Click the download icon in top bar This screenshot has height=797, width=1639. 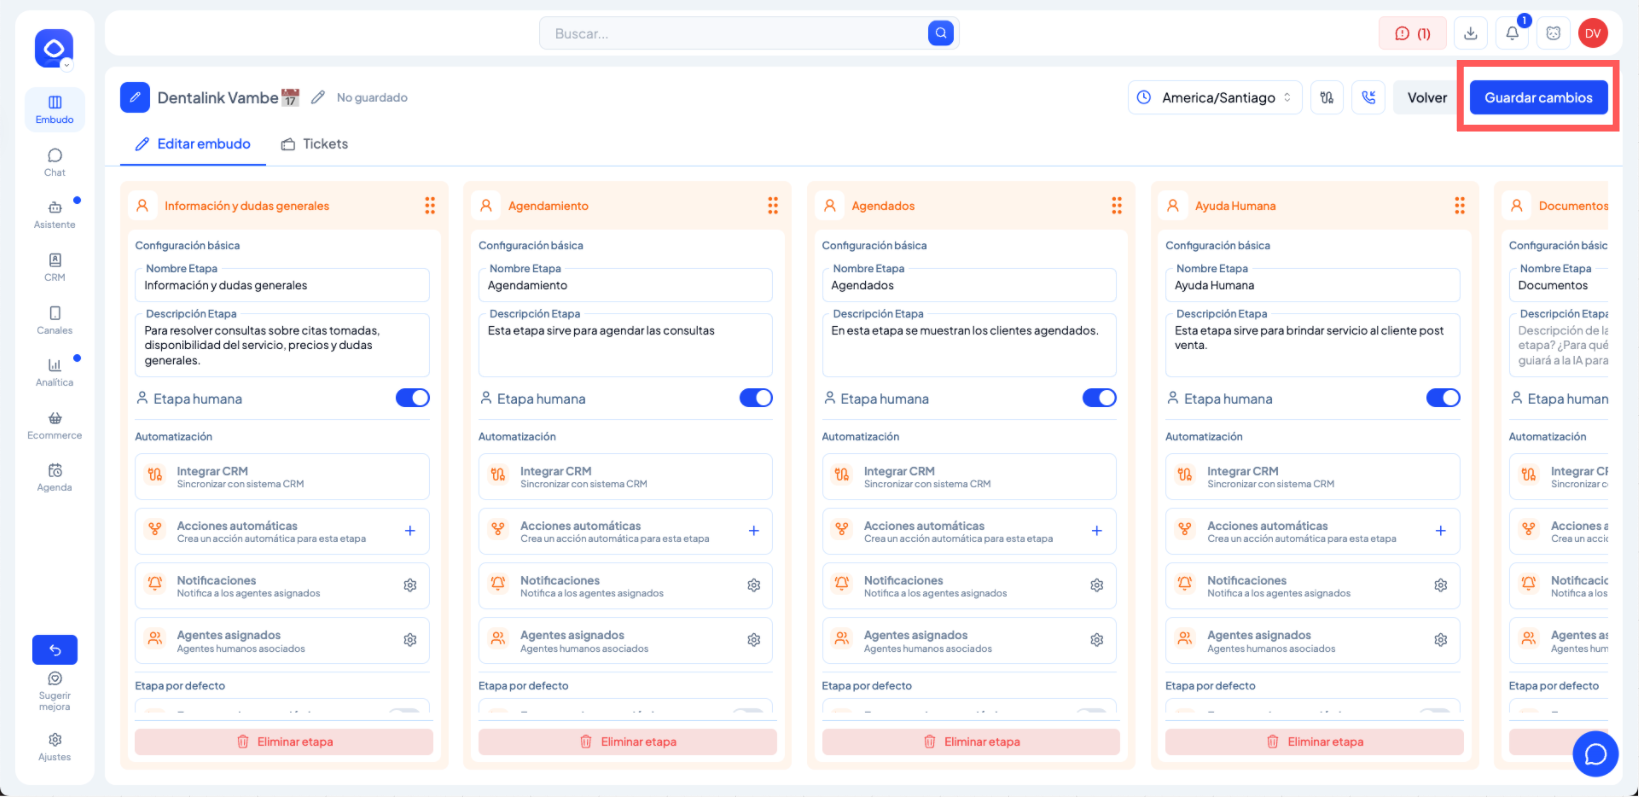(x=1470, y=34)
